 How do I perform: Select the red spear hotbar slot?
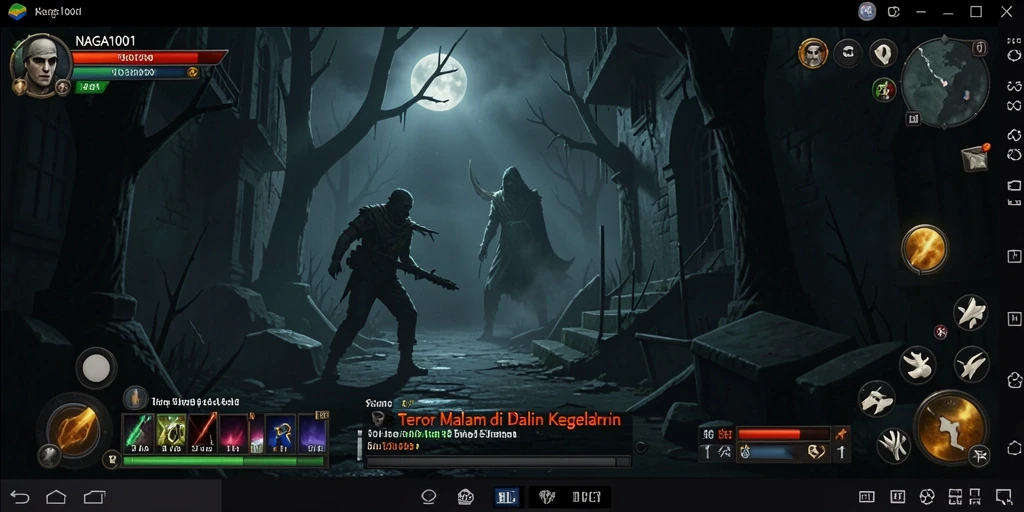click(x=202, y=432)
